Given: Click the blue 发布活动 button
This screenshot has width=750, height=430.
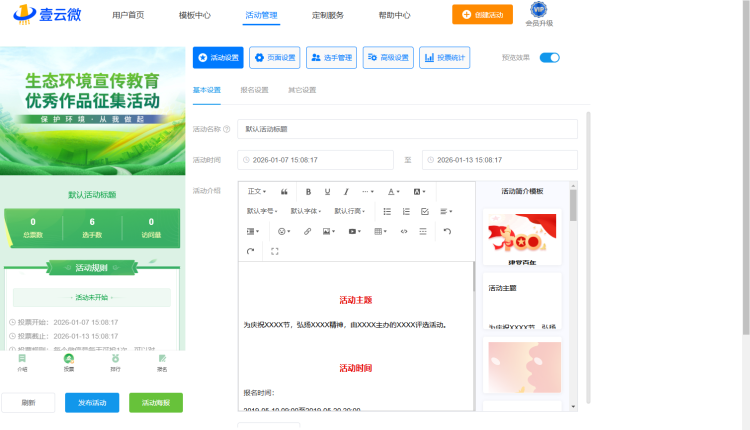Looking at the screenshot, I should click(x=92, y=402).
